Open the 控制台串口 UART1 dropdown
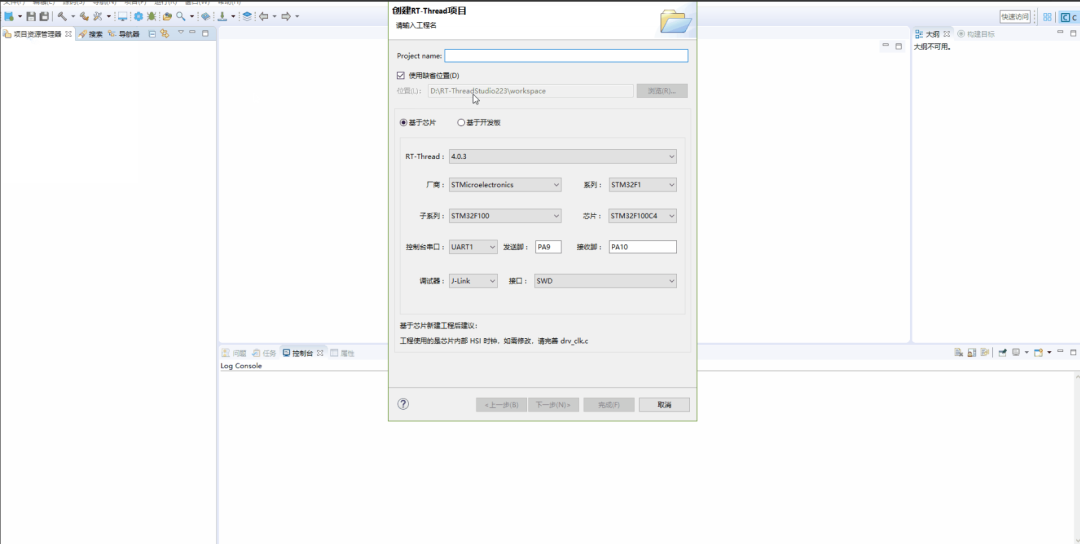This screenshot has width=1080, height=544. 472,246
